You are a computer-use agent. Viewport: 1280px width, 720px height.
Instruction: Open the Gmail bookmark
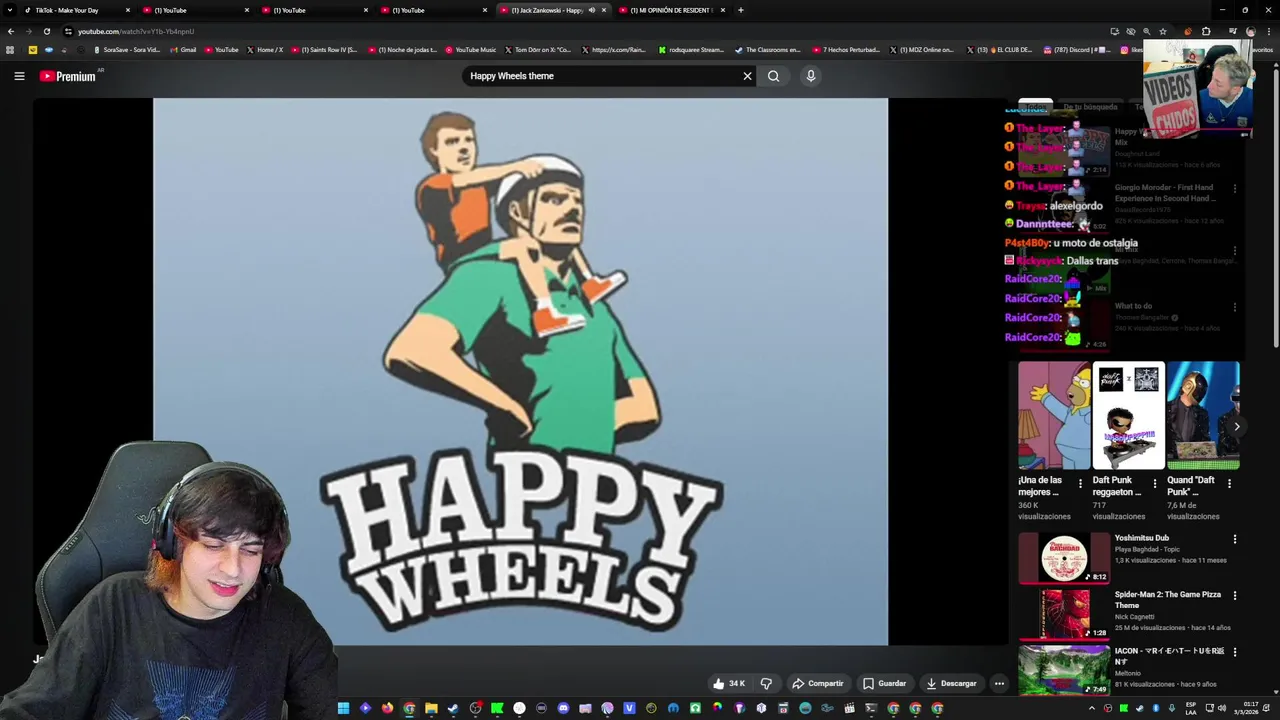183,49
